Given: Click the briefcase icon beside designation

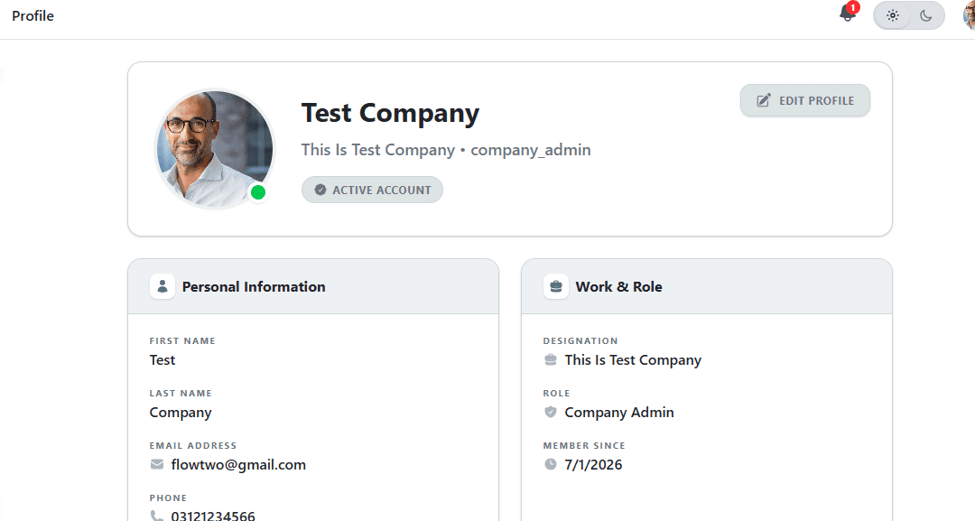Looking at the screenshot, I should coord(550,359).
